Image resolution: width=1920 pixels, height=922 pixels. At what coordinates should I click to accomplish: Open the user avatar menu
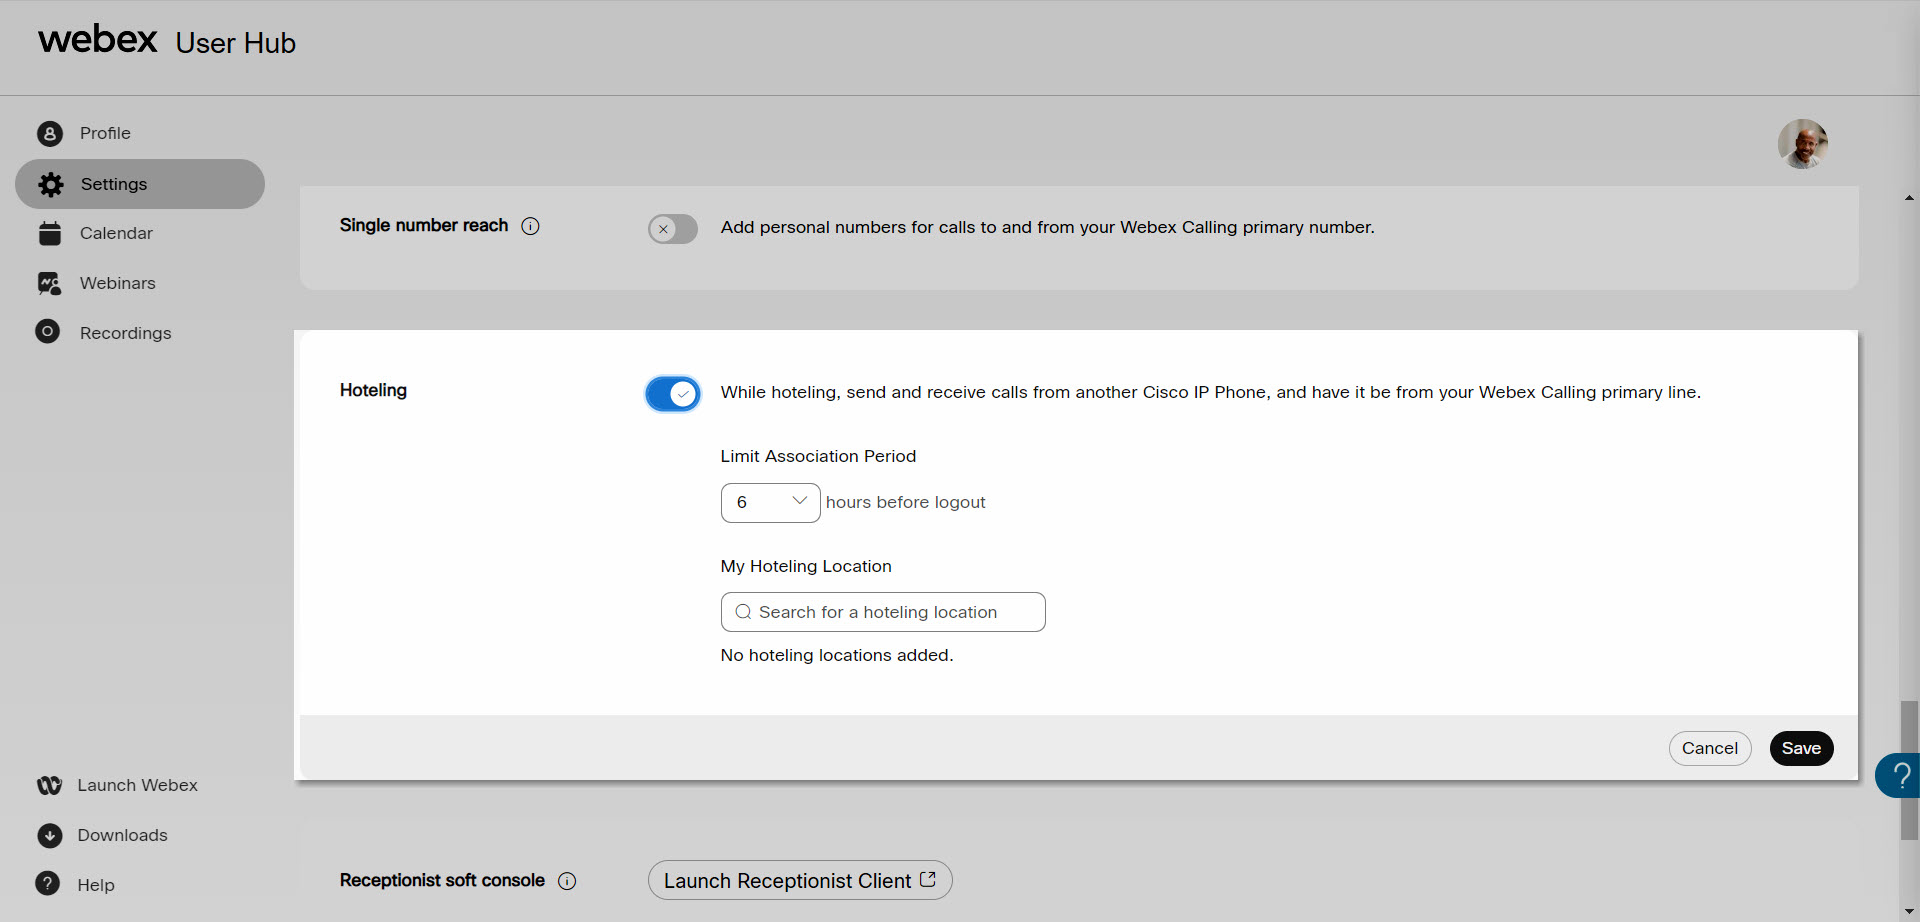pos(1803,144)
